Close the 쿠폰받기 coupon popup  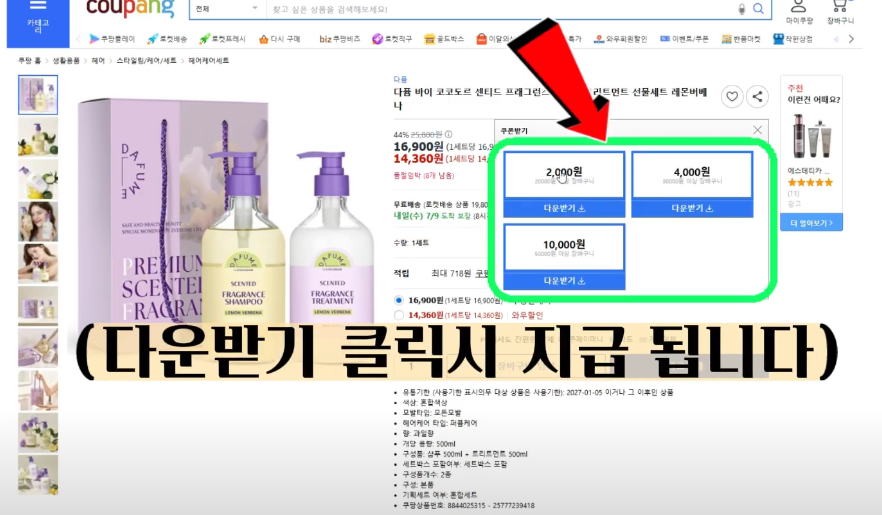pos(758,130)
